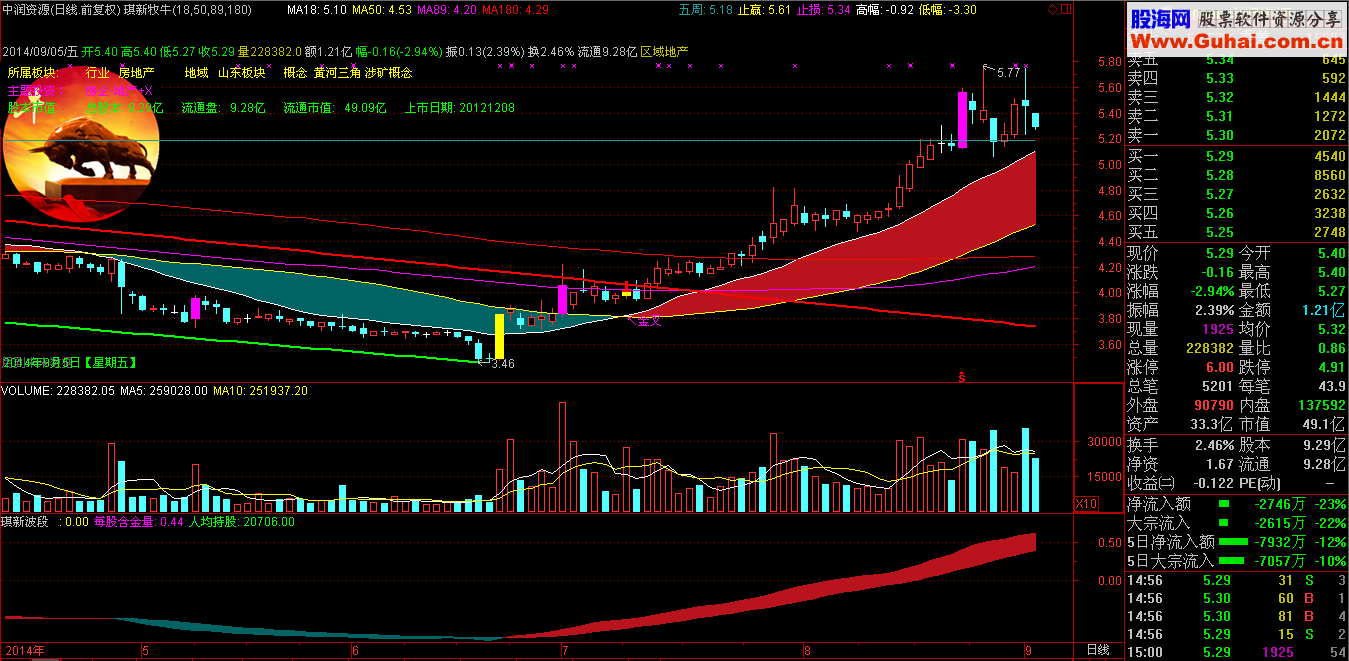Click the MA18: 5.10 legend value
Viewport: 1349px width, 661px height.
(316, 9)
